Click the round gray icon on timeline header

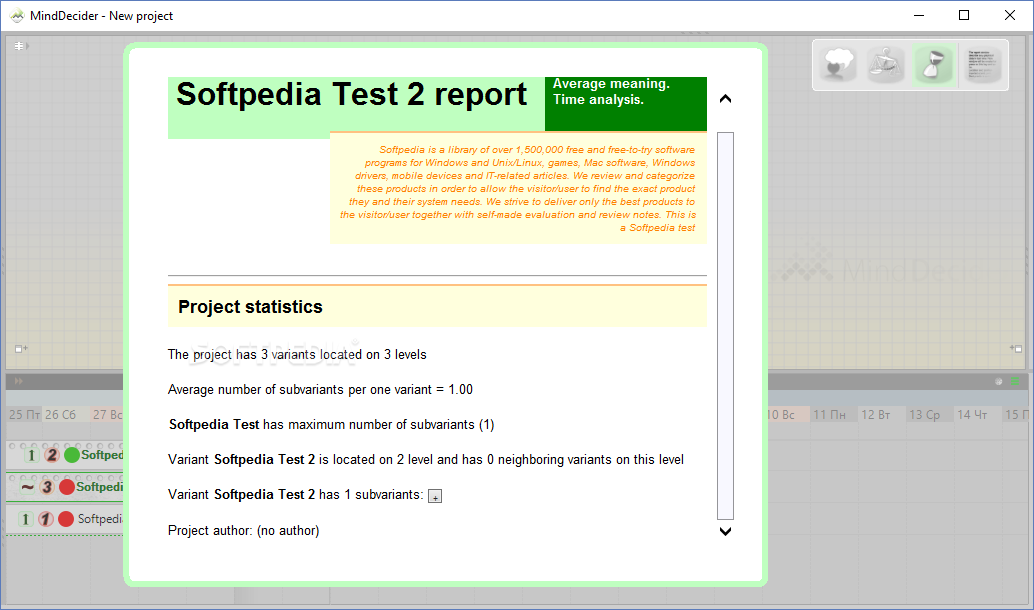click(998, 381)
